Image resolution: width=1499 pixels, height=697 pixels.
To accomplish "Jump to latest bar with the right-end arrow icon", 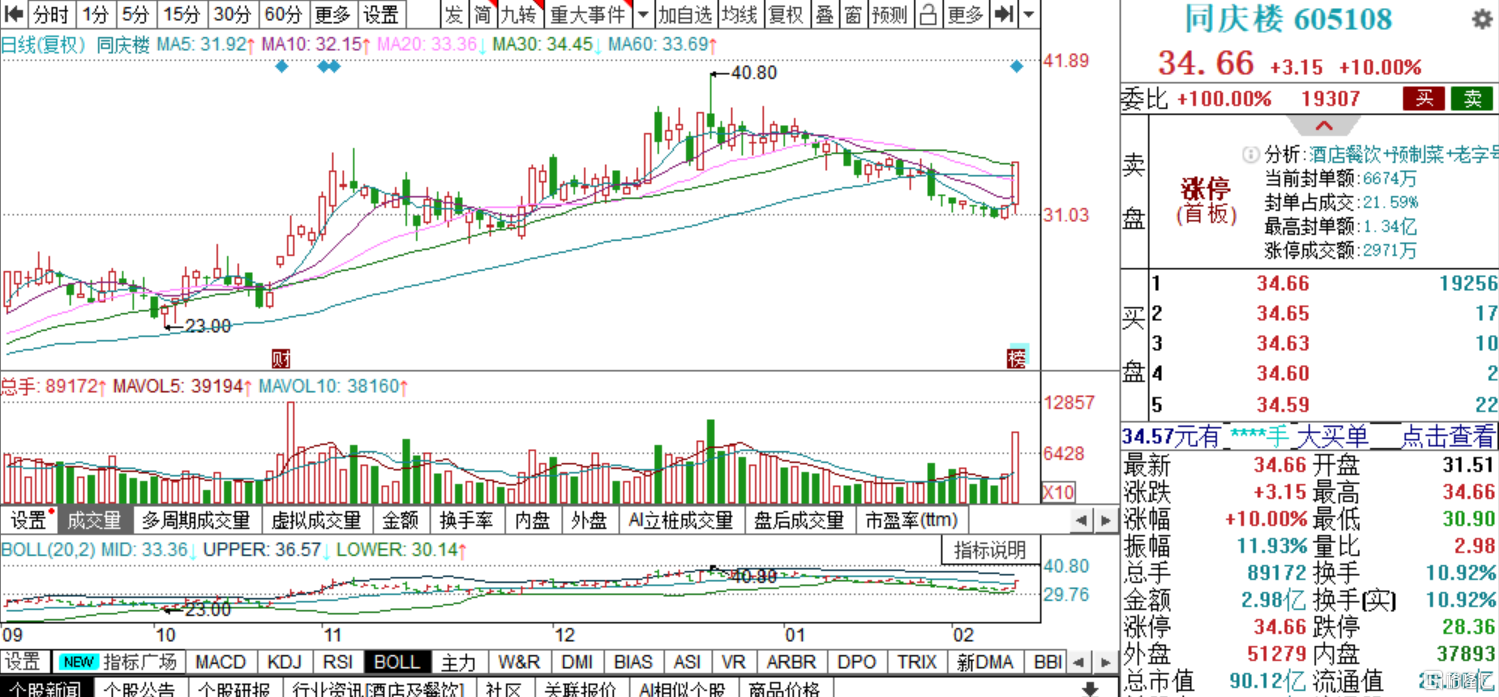I will 1005,14.
